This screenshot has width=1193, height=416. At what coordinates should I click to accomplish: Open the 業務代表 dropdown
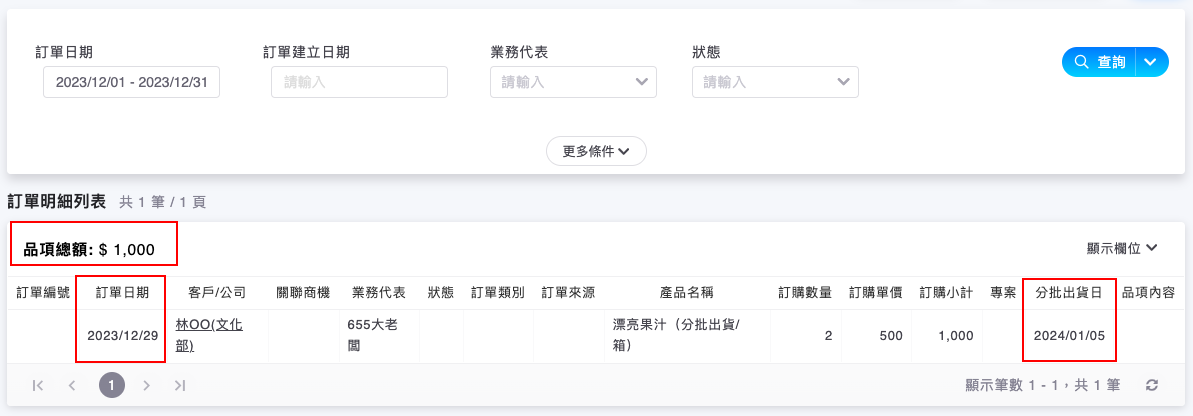coord(573,82)
